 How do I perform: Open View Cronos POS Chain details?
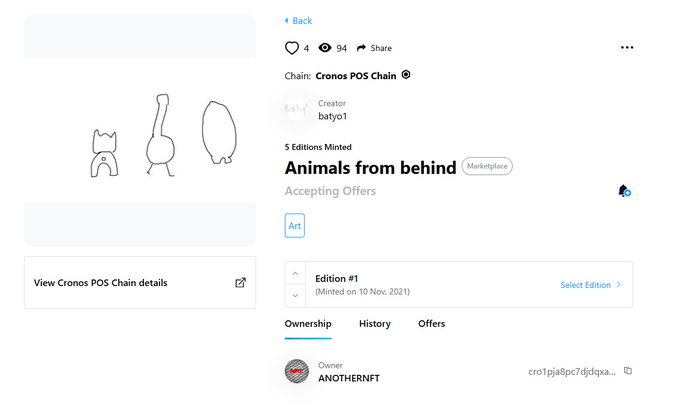tap(140, 283)
